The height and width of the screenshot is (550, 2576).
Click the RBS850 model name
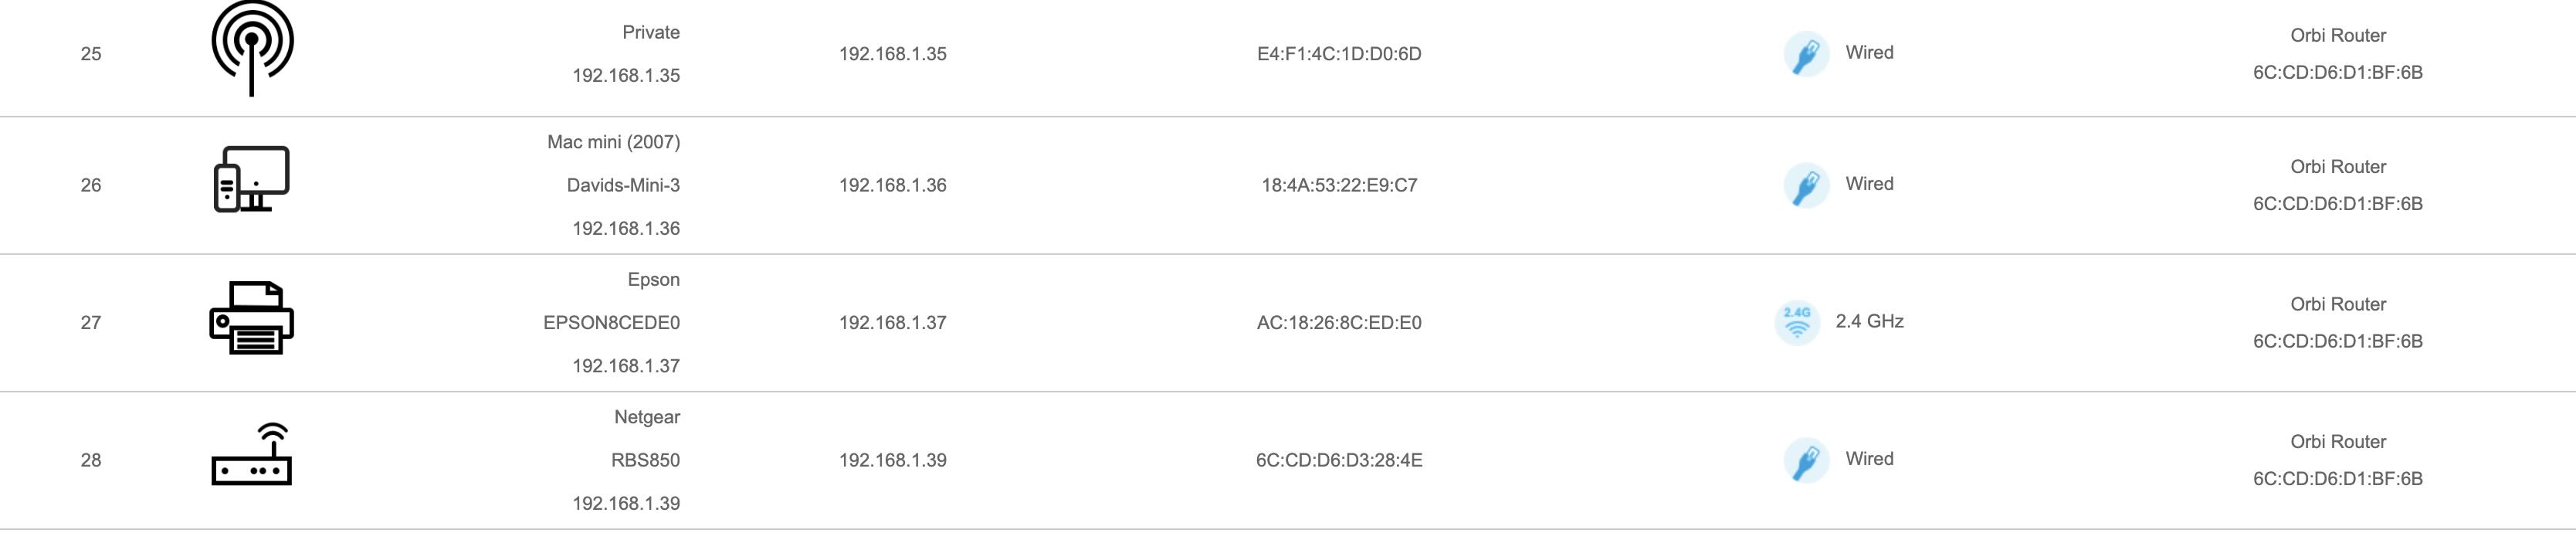645,460
